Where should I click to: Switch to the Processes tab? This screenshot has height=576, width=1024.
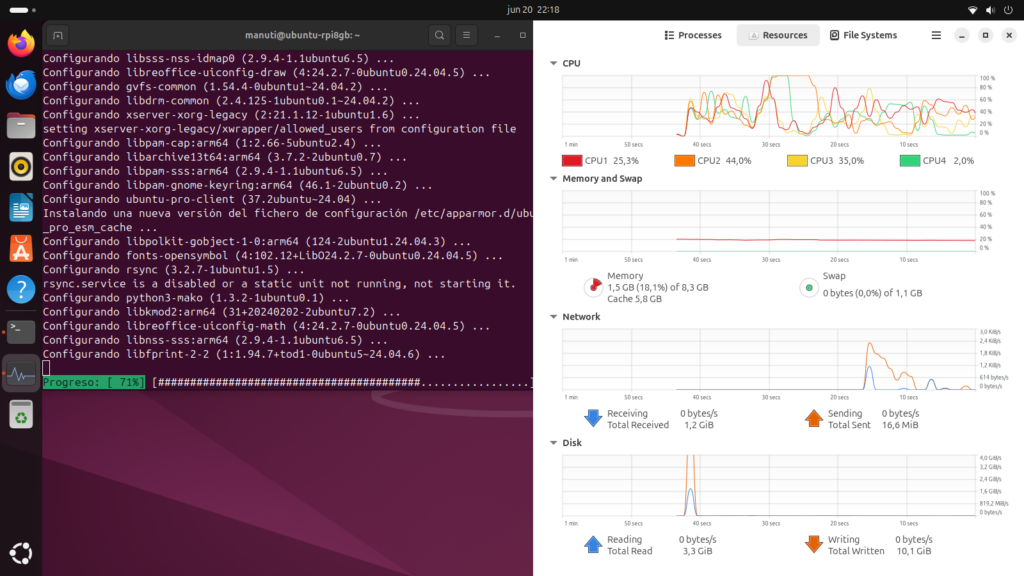[693, 35]
